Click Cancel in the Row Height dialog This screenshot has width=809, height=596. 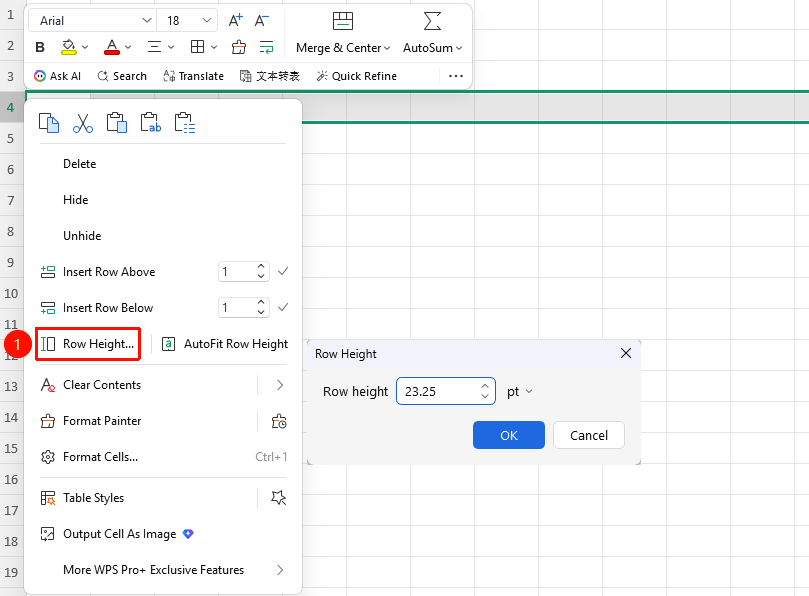tap(589, 435)
